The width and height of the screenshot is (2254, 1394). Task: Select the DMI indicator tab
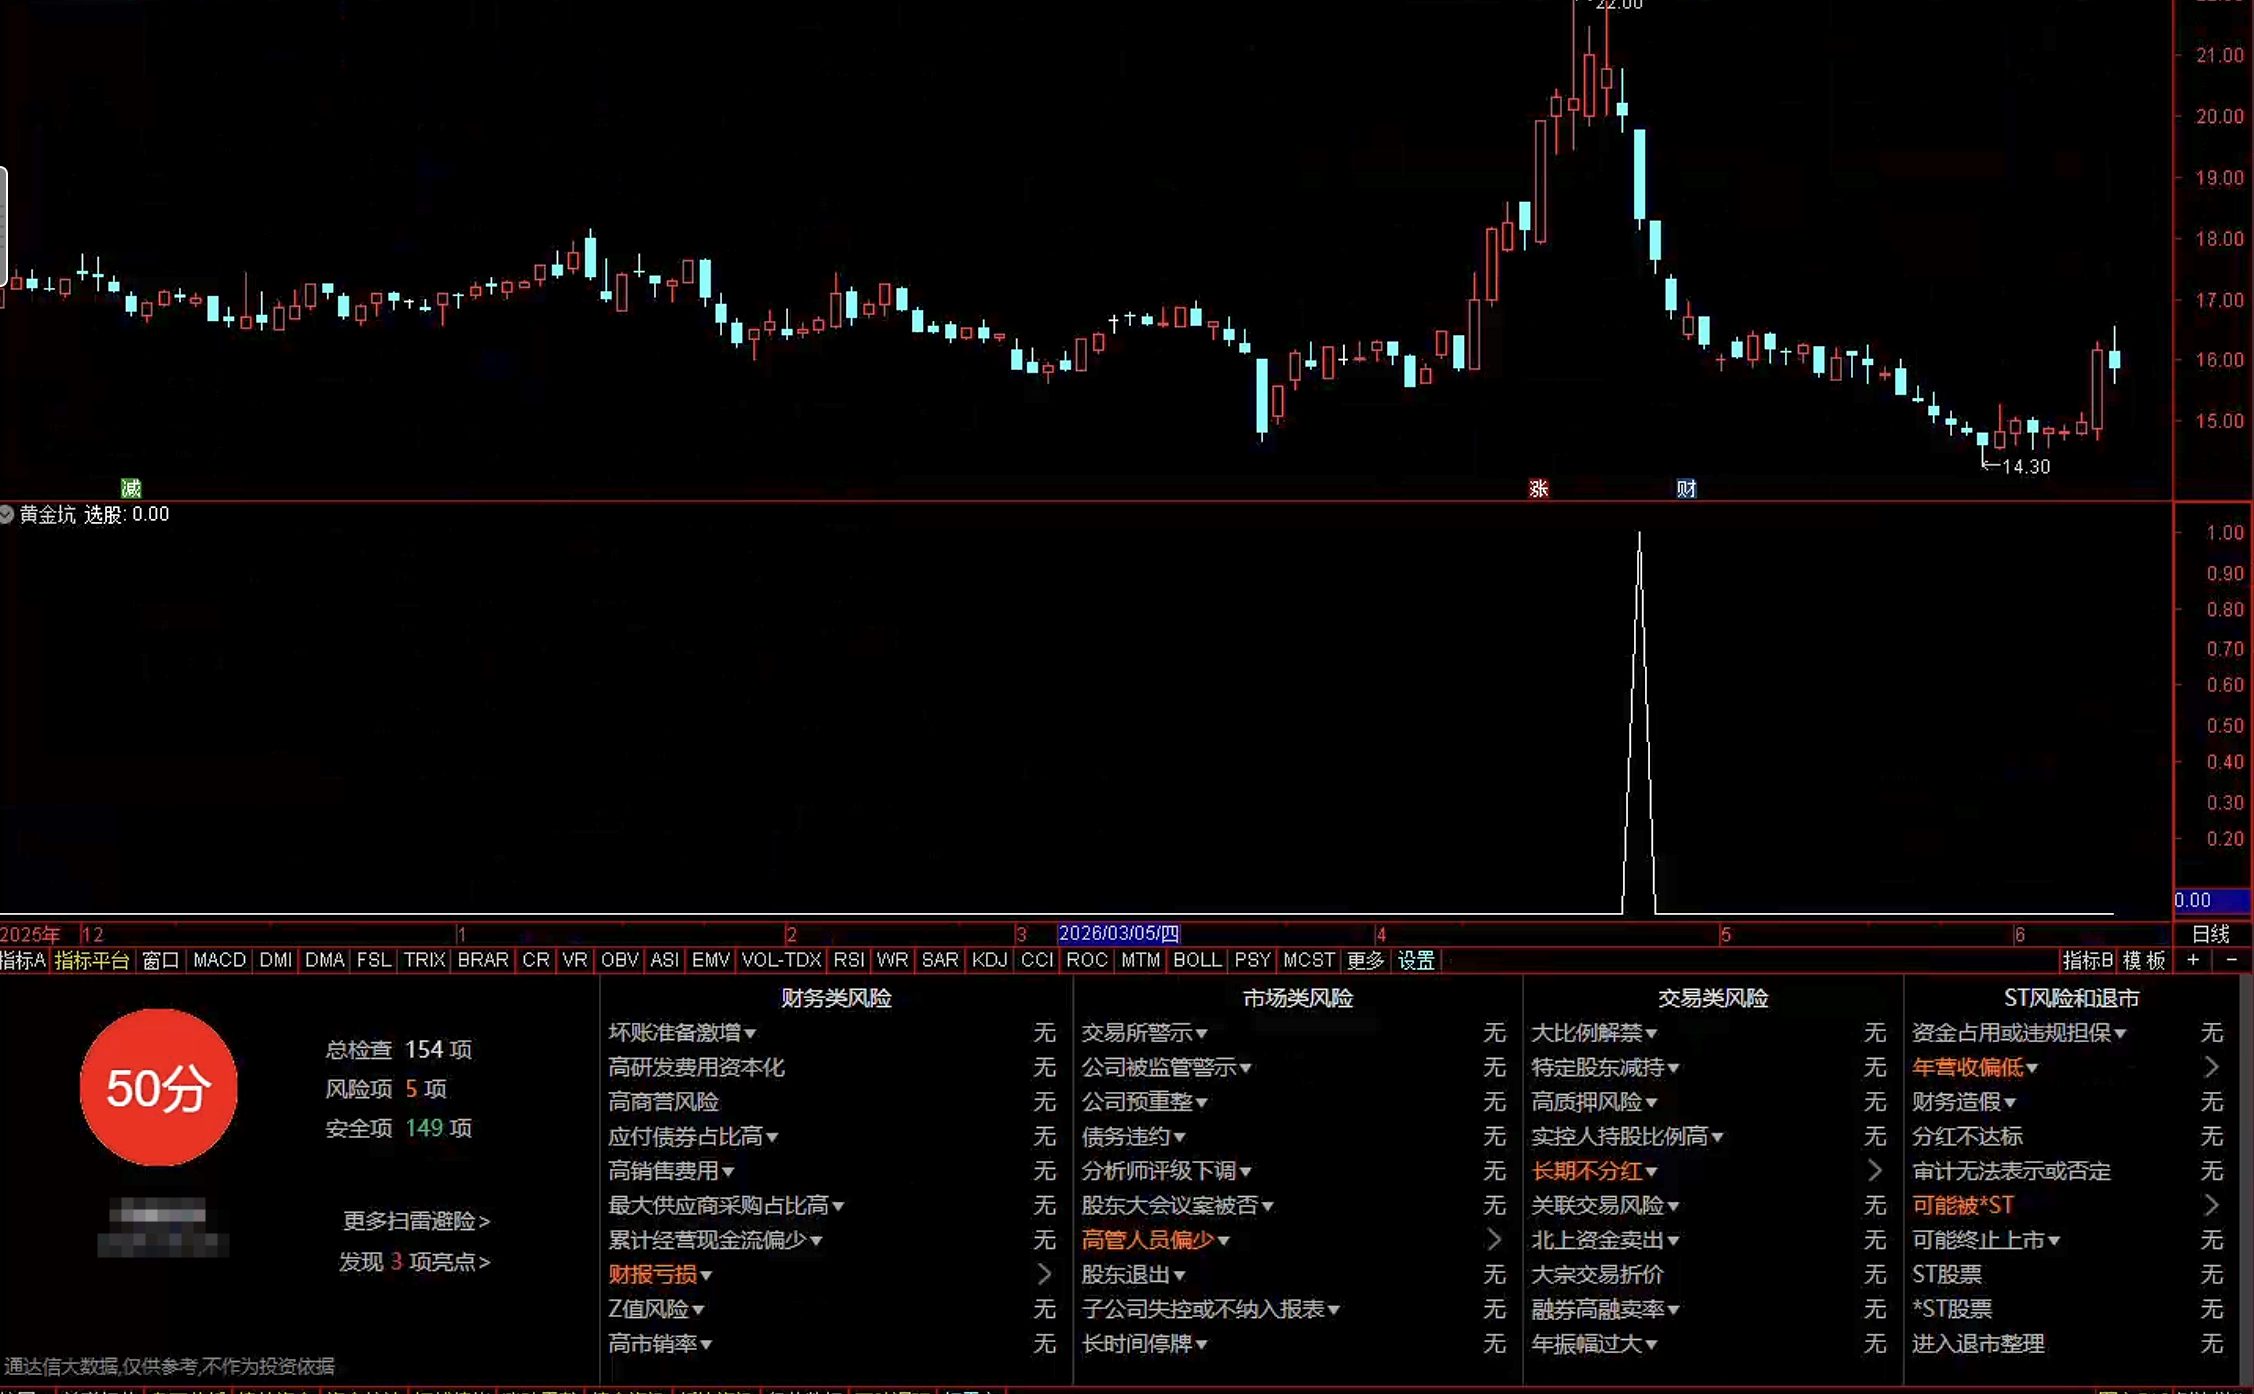275,960
